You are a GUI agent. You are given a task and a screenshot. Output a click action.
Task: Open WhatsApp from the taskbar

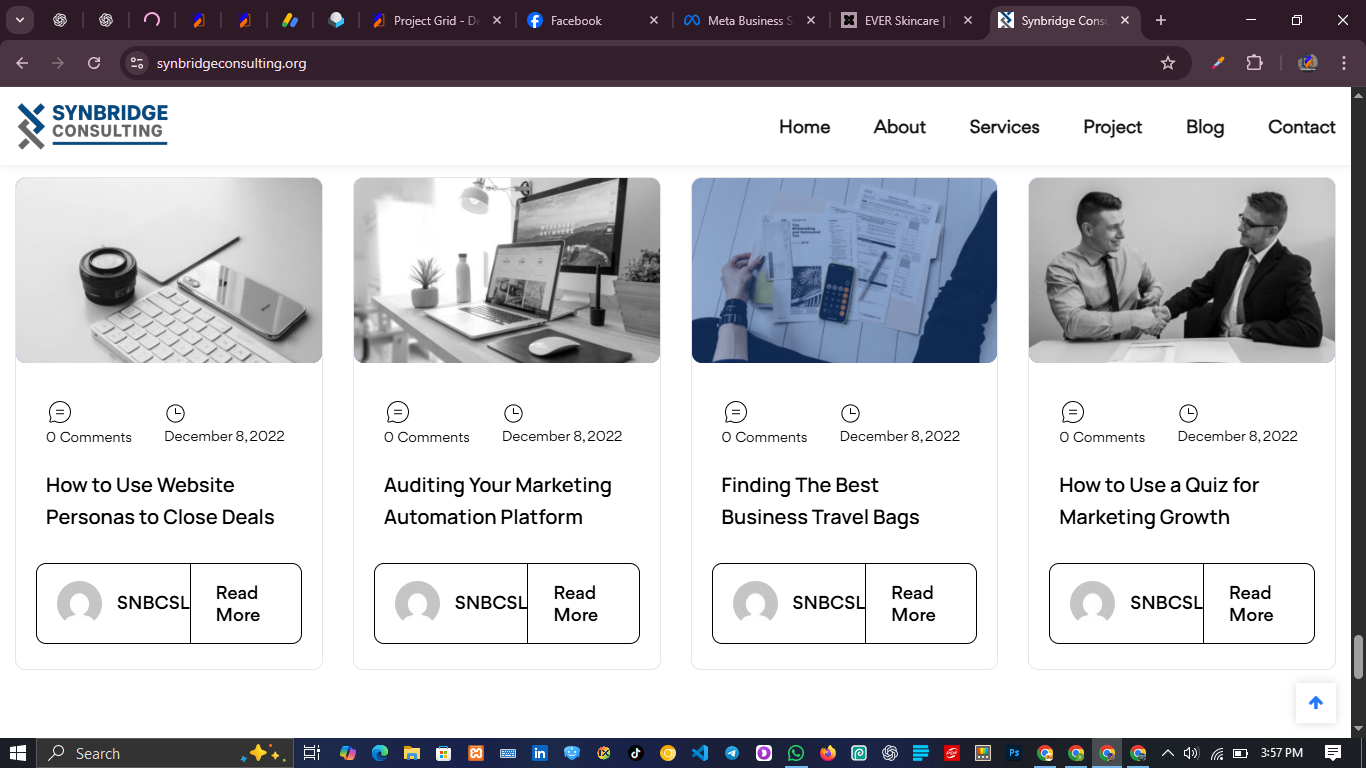795,753
